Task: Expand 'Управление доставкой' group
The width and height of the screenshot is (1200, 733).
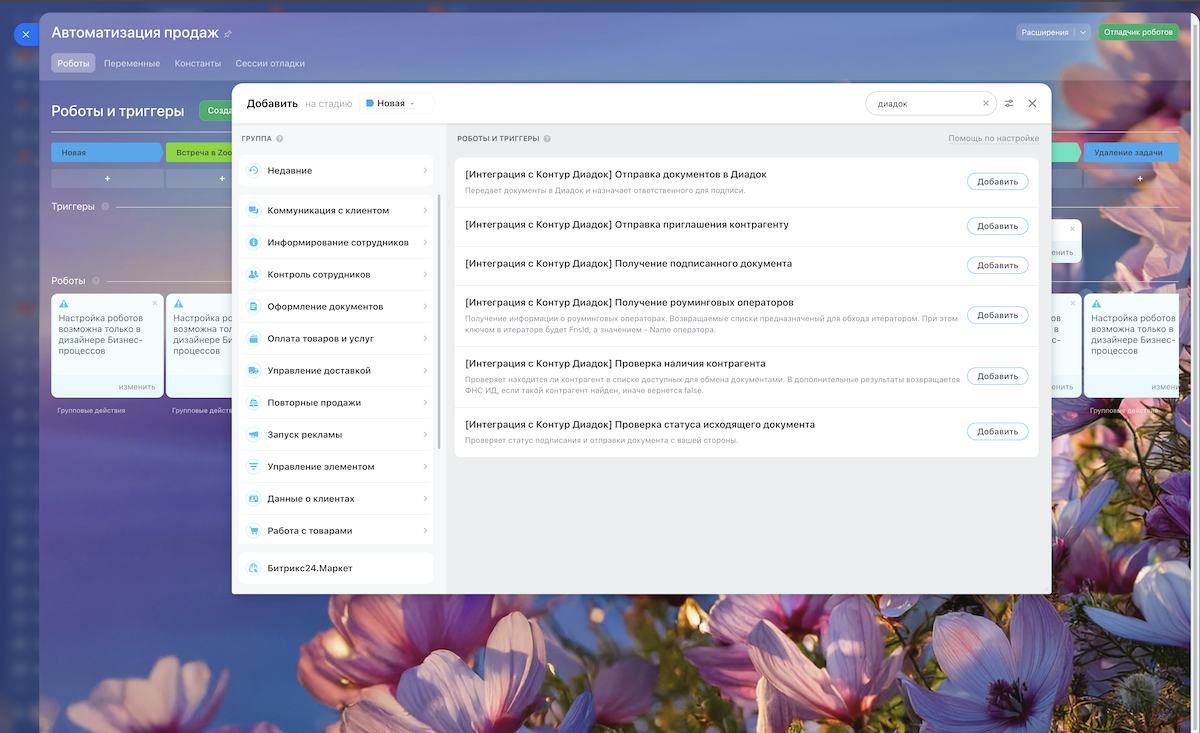Action: [x=335, y=371]
